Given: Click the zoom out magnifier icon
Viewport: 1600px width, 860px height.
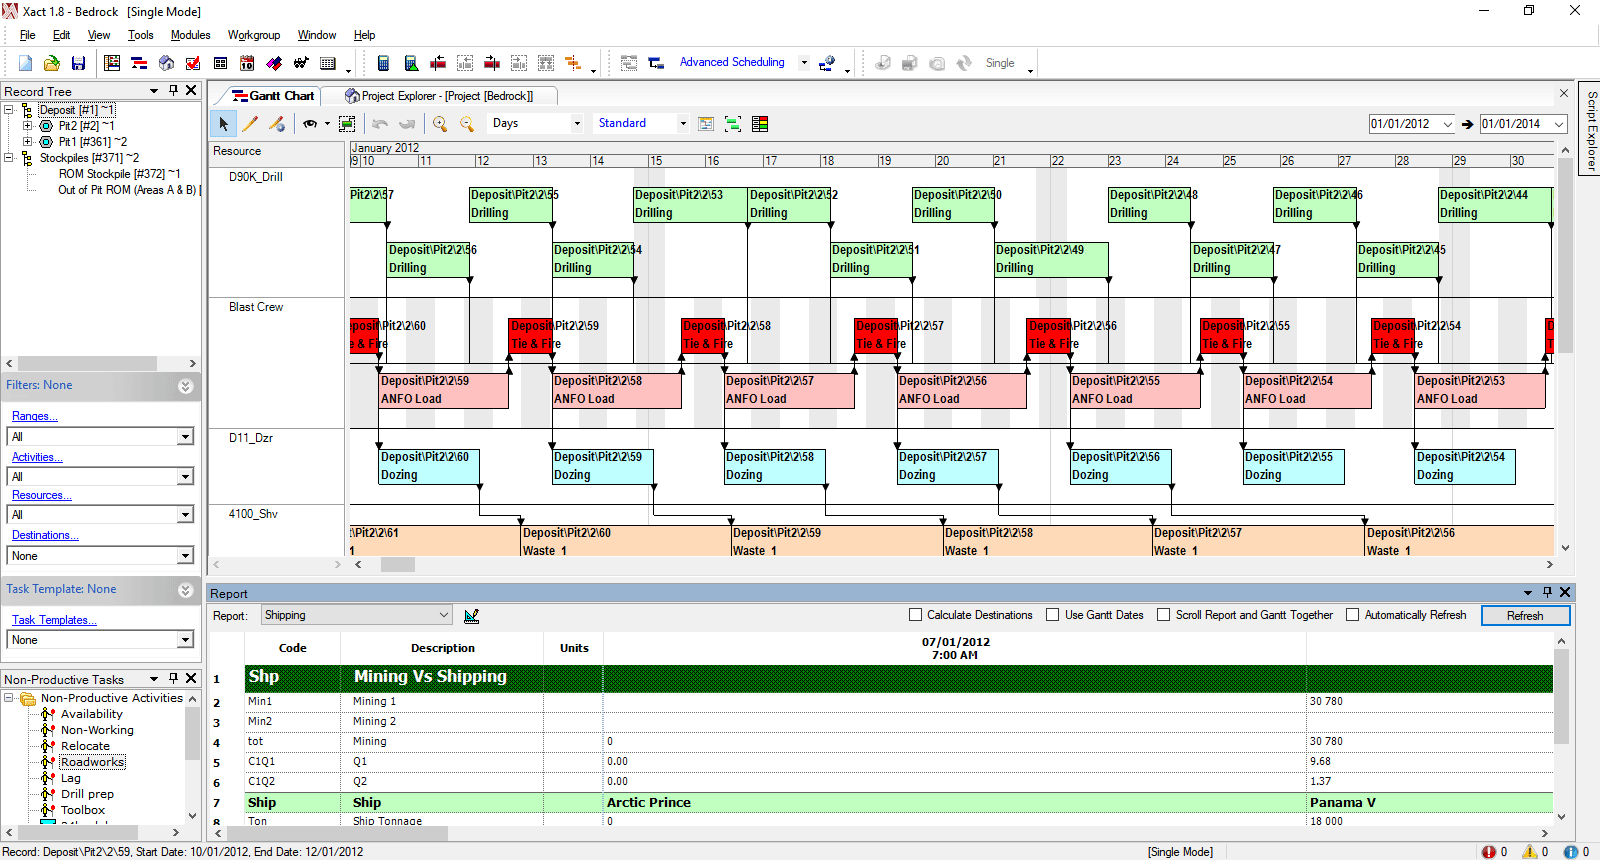Looking at the screenshot, I should (466, 124).
